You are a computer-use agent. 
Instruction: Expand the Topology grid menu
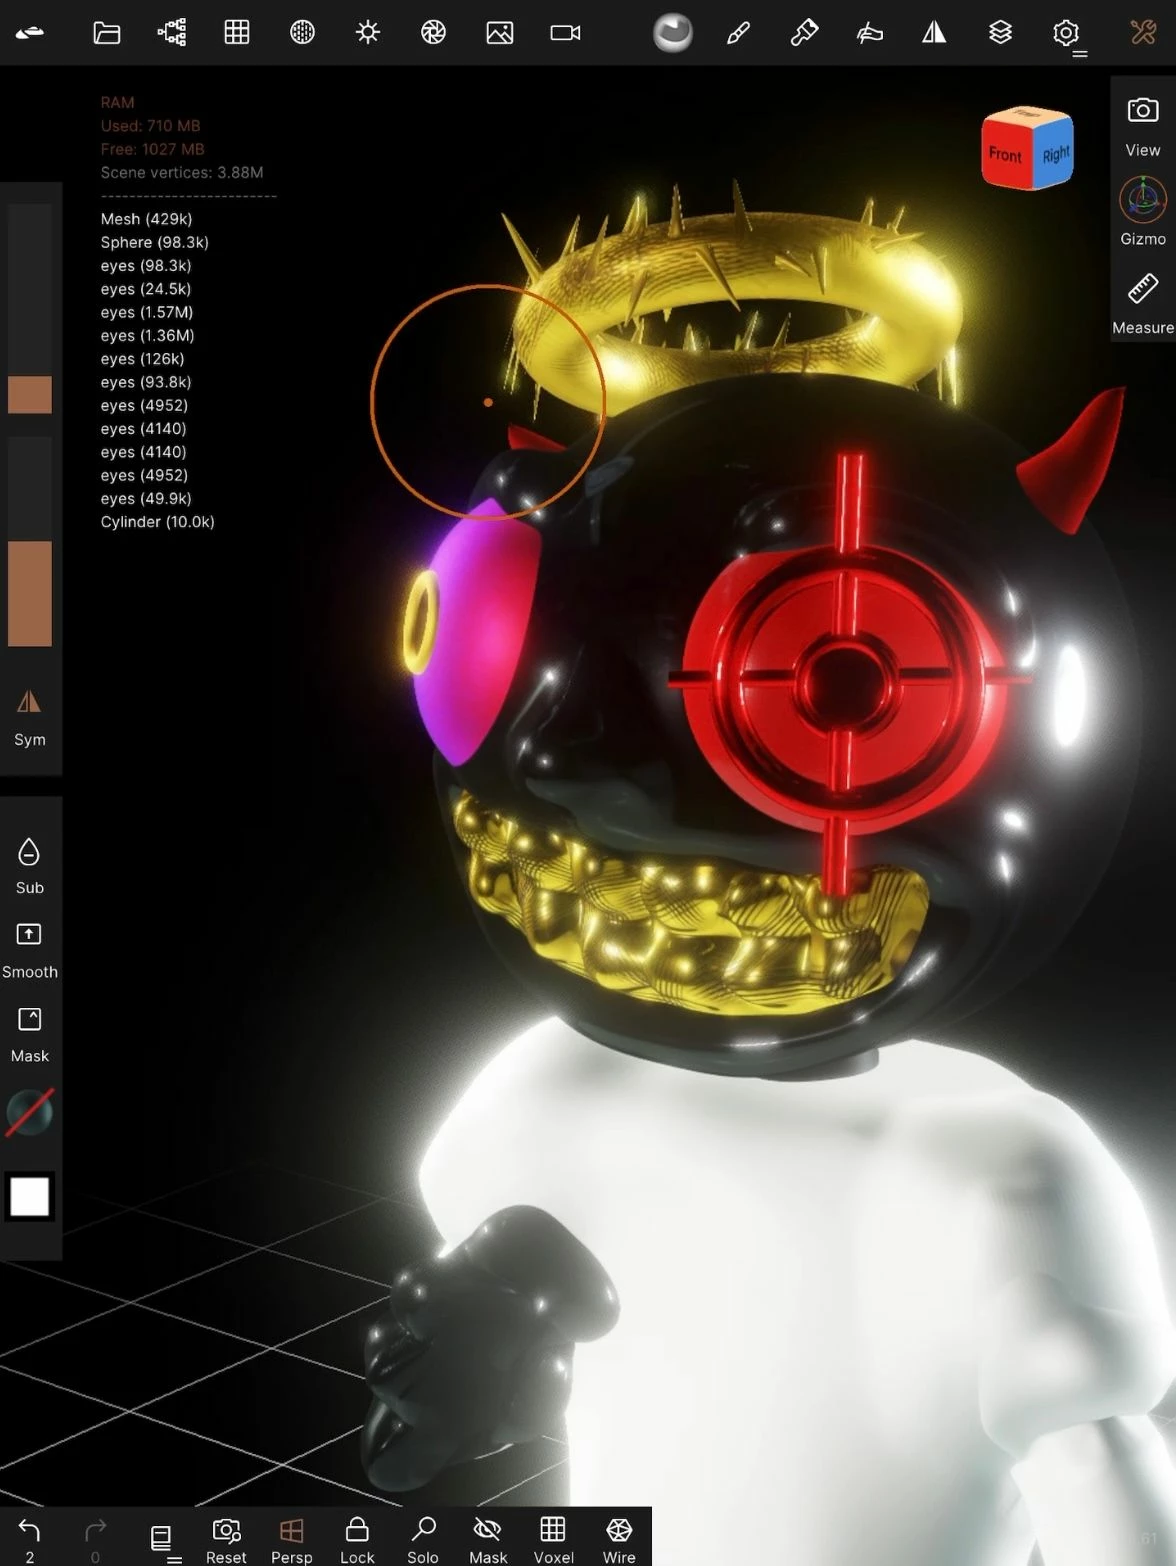(x=237, y=33)
